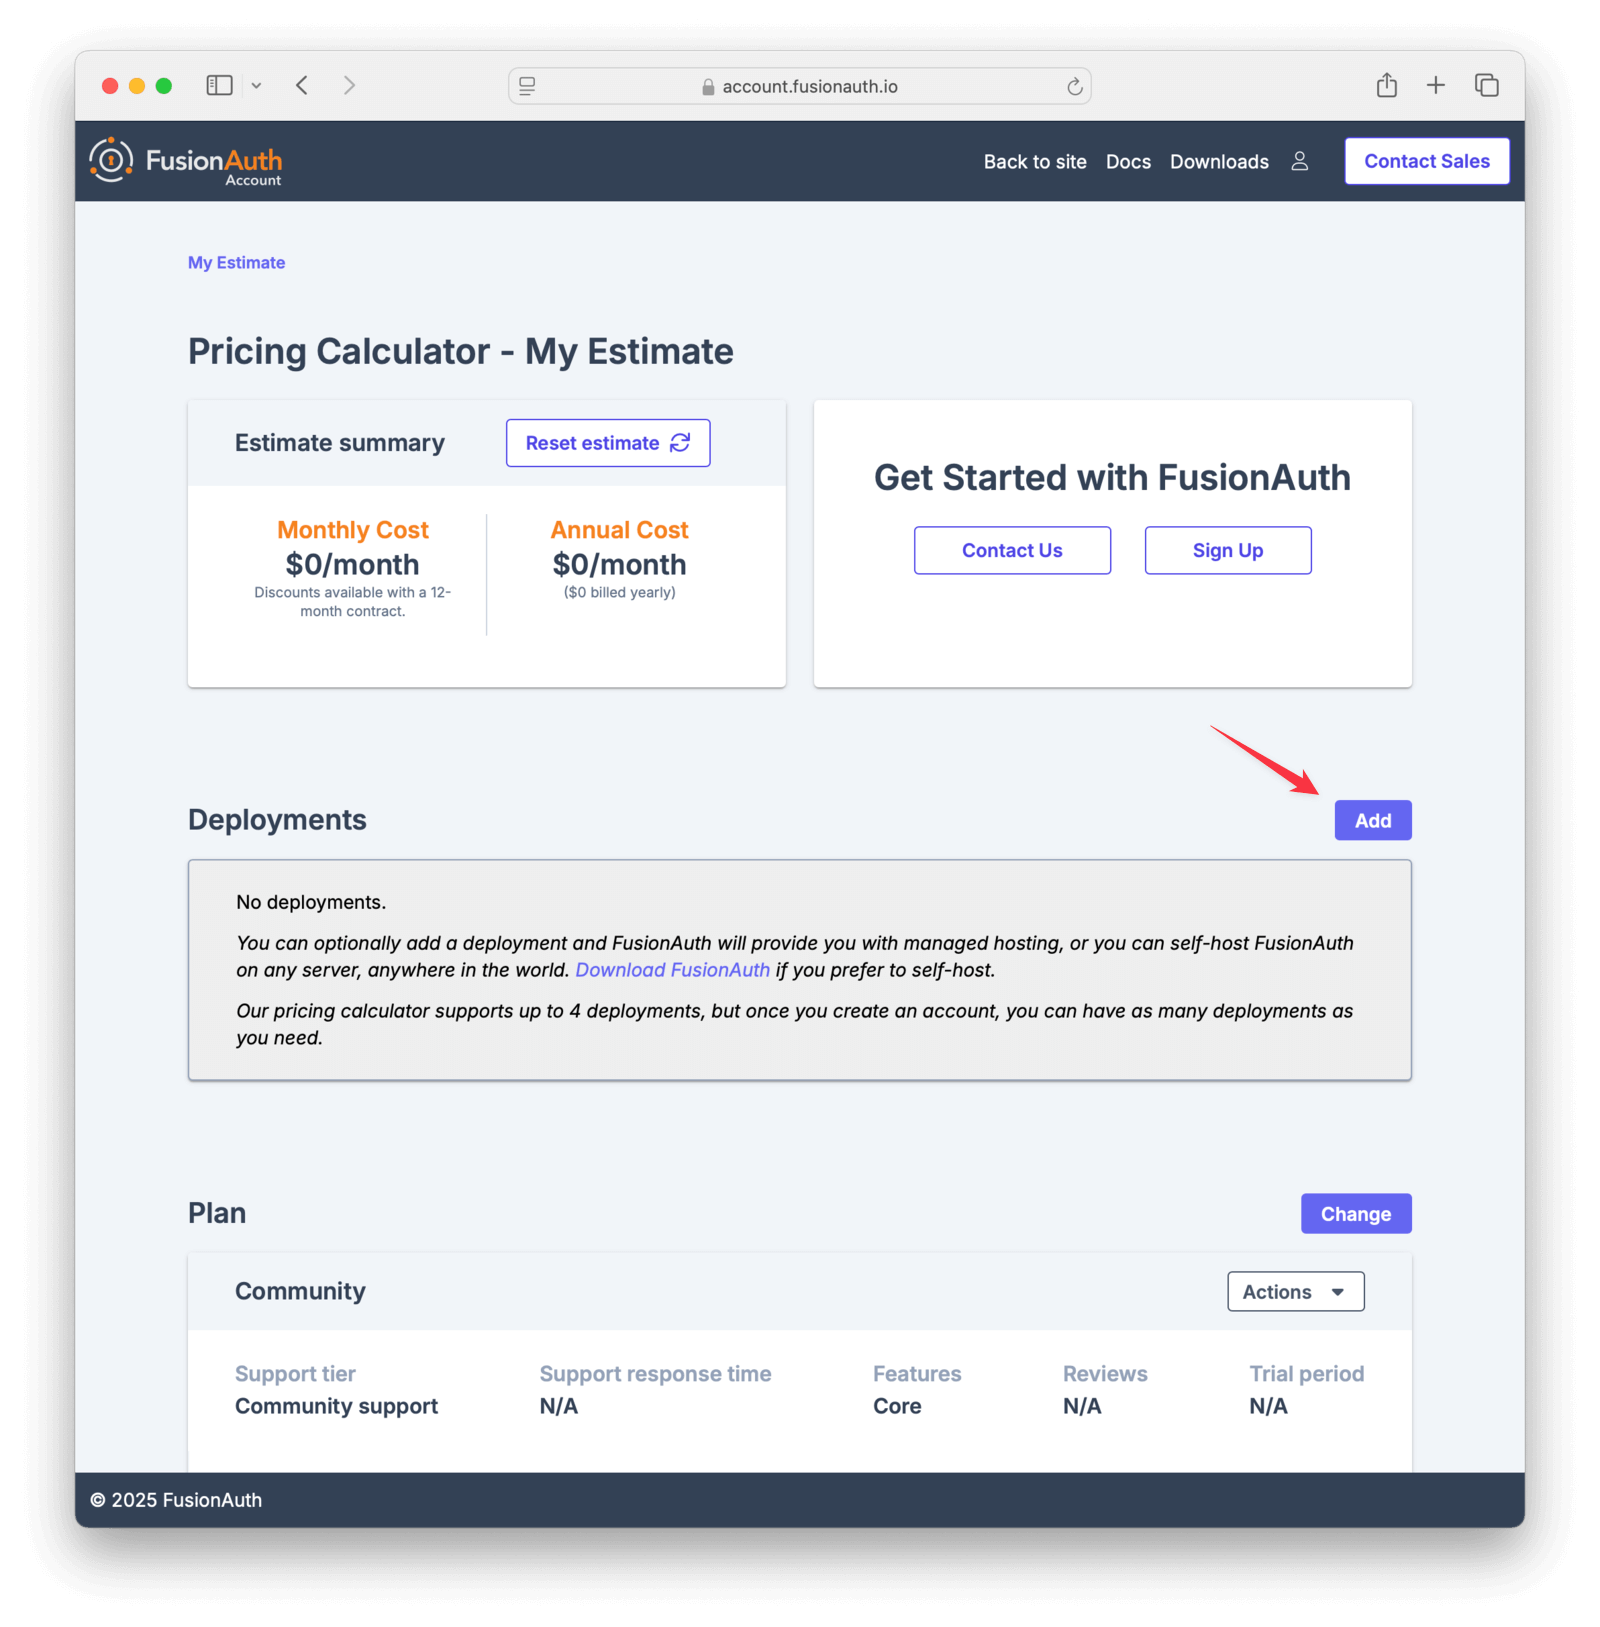Click the padlock icon in address bar

click(x=707, y=86)
